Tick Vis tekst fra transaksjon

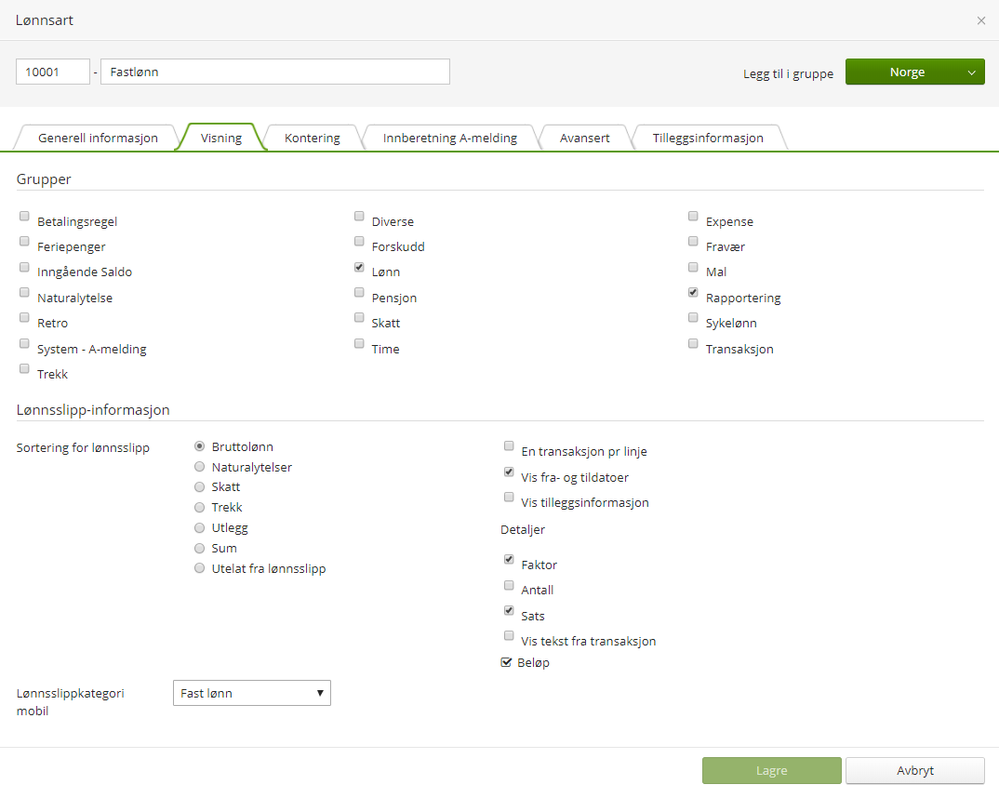pos(509,635)
